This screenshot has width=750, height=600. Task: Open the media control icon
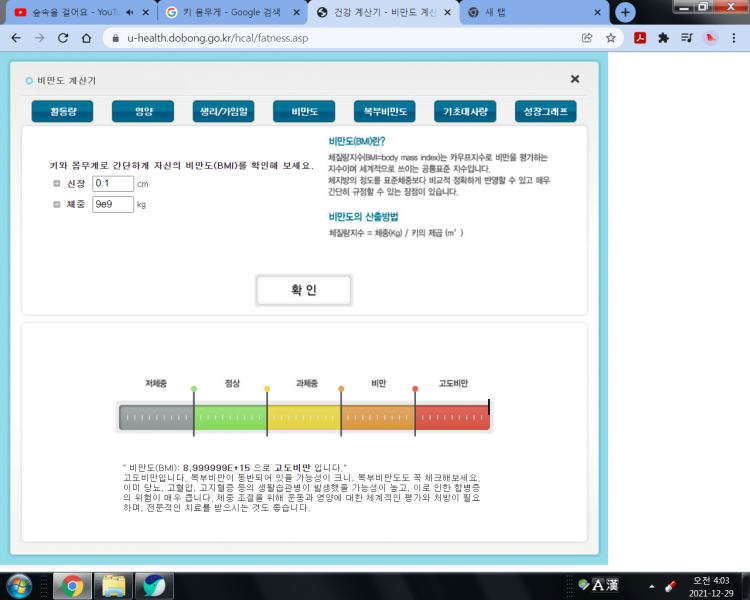tap(686, 38)
